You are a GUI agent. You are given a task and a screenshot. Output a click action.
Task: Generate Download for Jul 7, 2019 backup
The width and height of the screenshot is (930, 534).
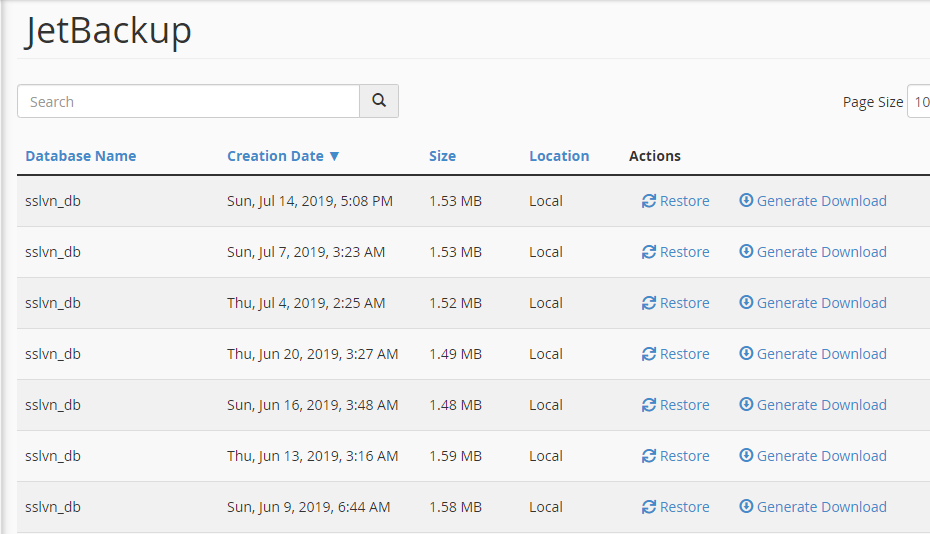click(x=821, y=252)
